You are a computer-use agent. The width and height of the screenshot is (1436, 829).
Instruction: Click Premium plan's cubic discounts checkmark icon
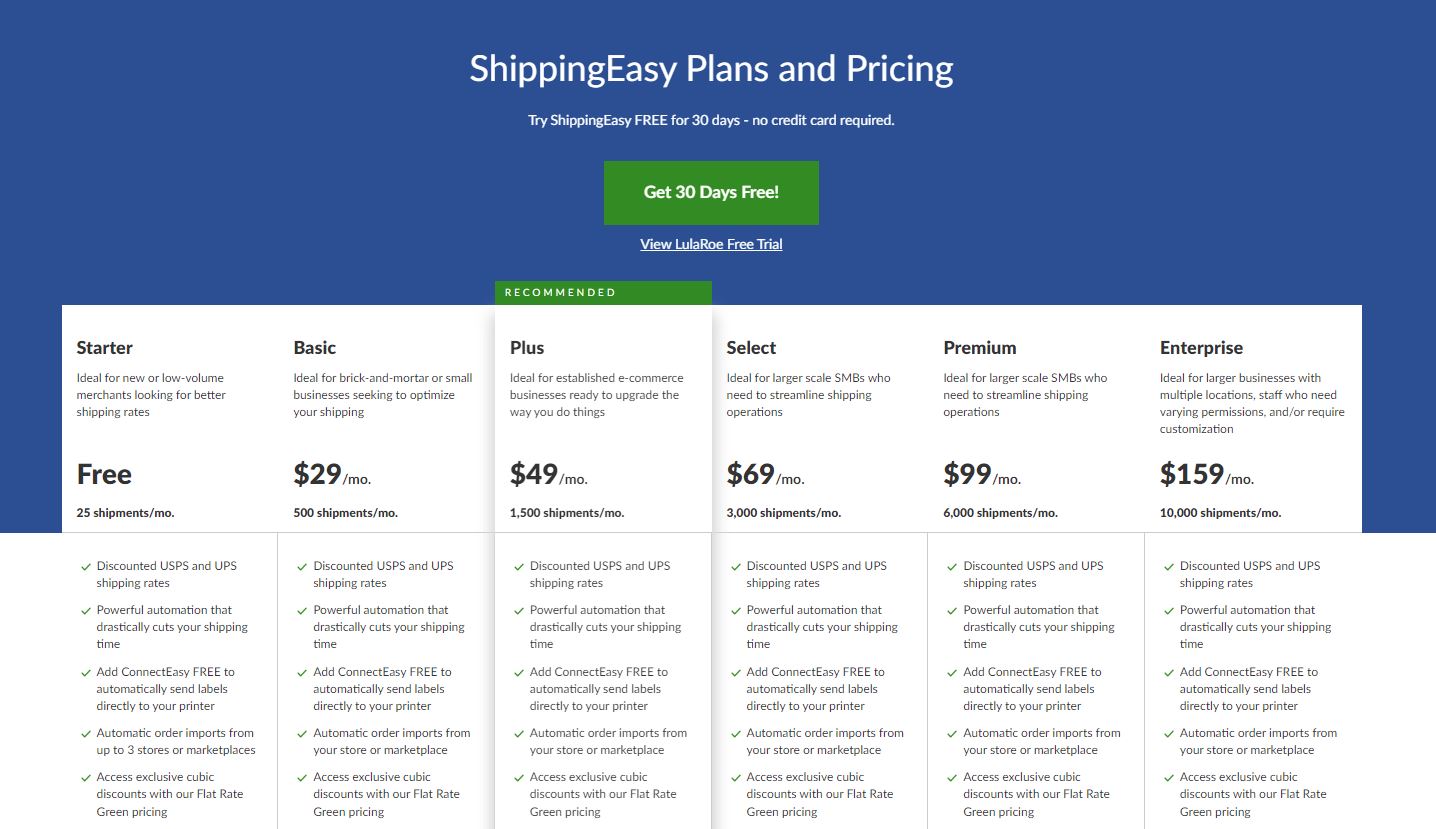953,778
